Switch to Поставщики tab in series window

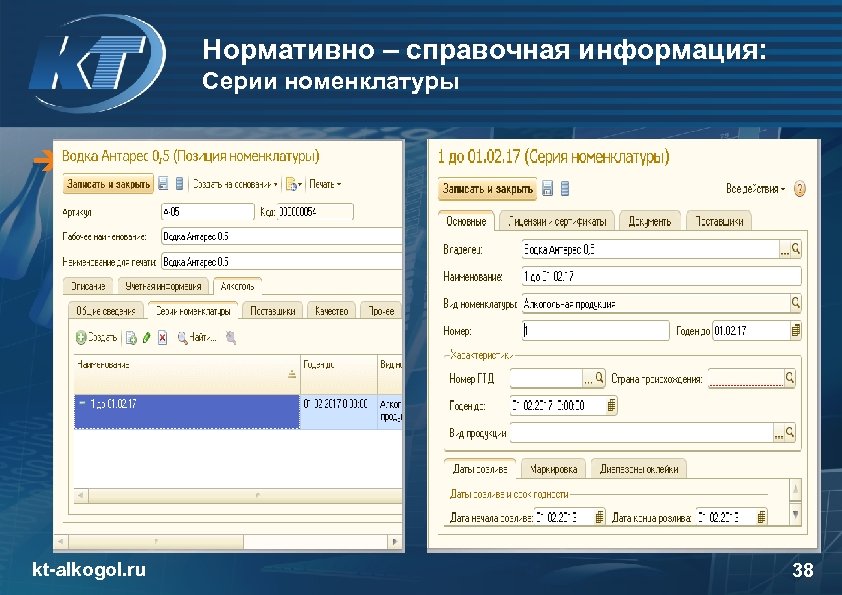point(719,221)
